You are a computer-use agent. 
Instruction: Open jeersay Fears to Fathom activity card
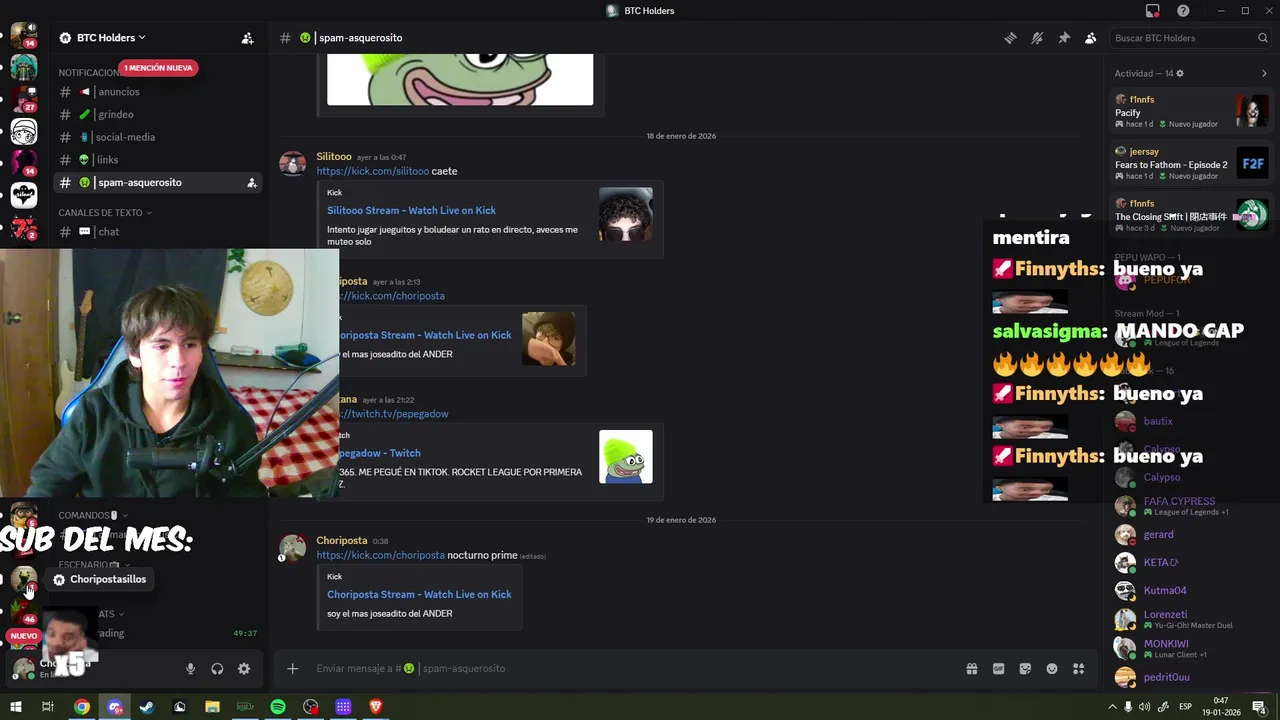pyautogui.click(x=1192, y=163)
